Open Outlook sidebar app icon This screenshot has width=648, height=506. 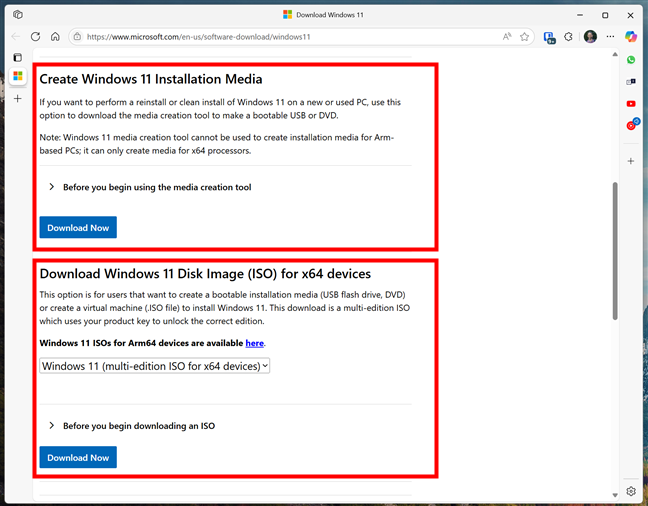[631, 82]
